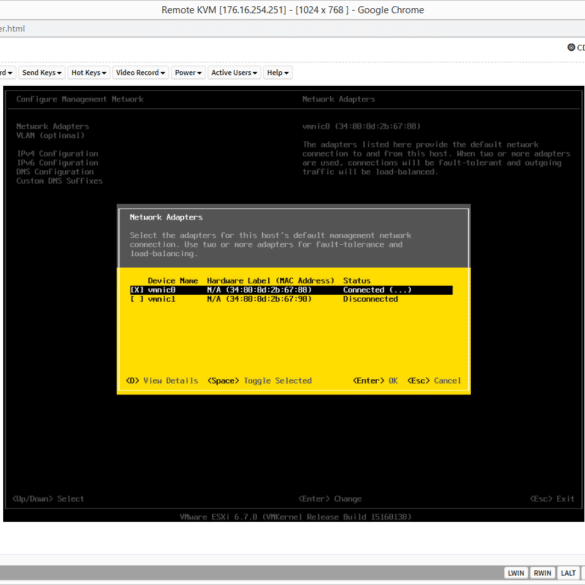This screenshot has height=585, width=585.
Task: Click the <Esc> Cancel hint in dialog
Action: point(434,381)
